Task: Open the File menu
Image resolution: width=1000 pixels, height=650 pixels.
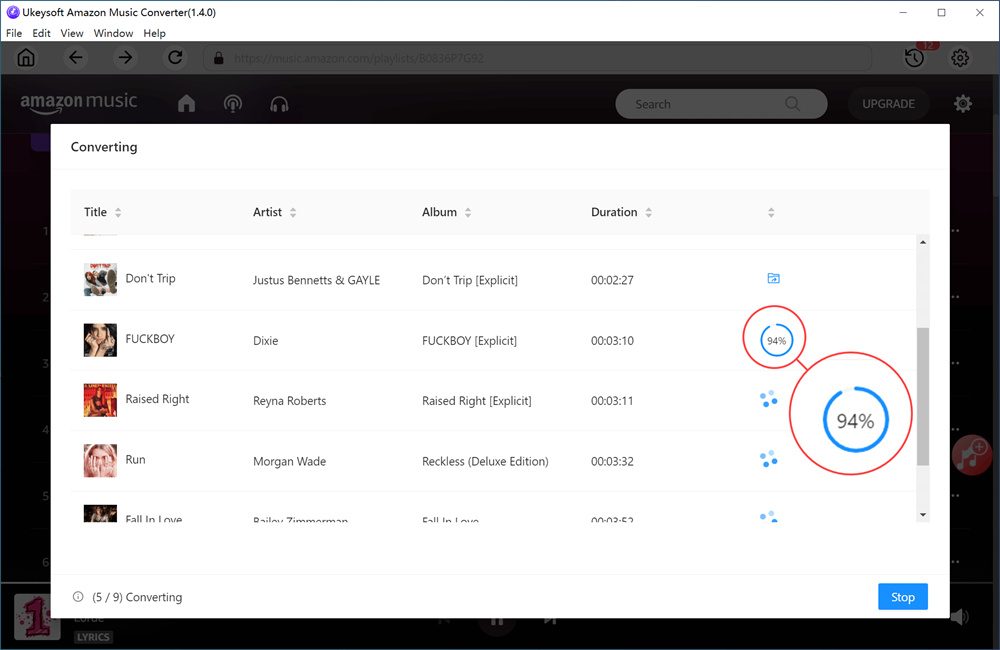Action: coord(14,33)
